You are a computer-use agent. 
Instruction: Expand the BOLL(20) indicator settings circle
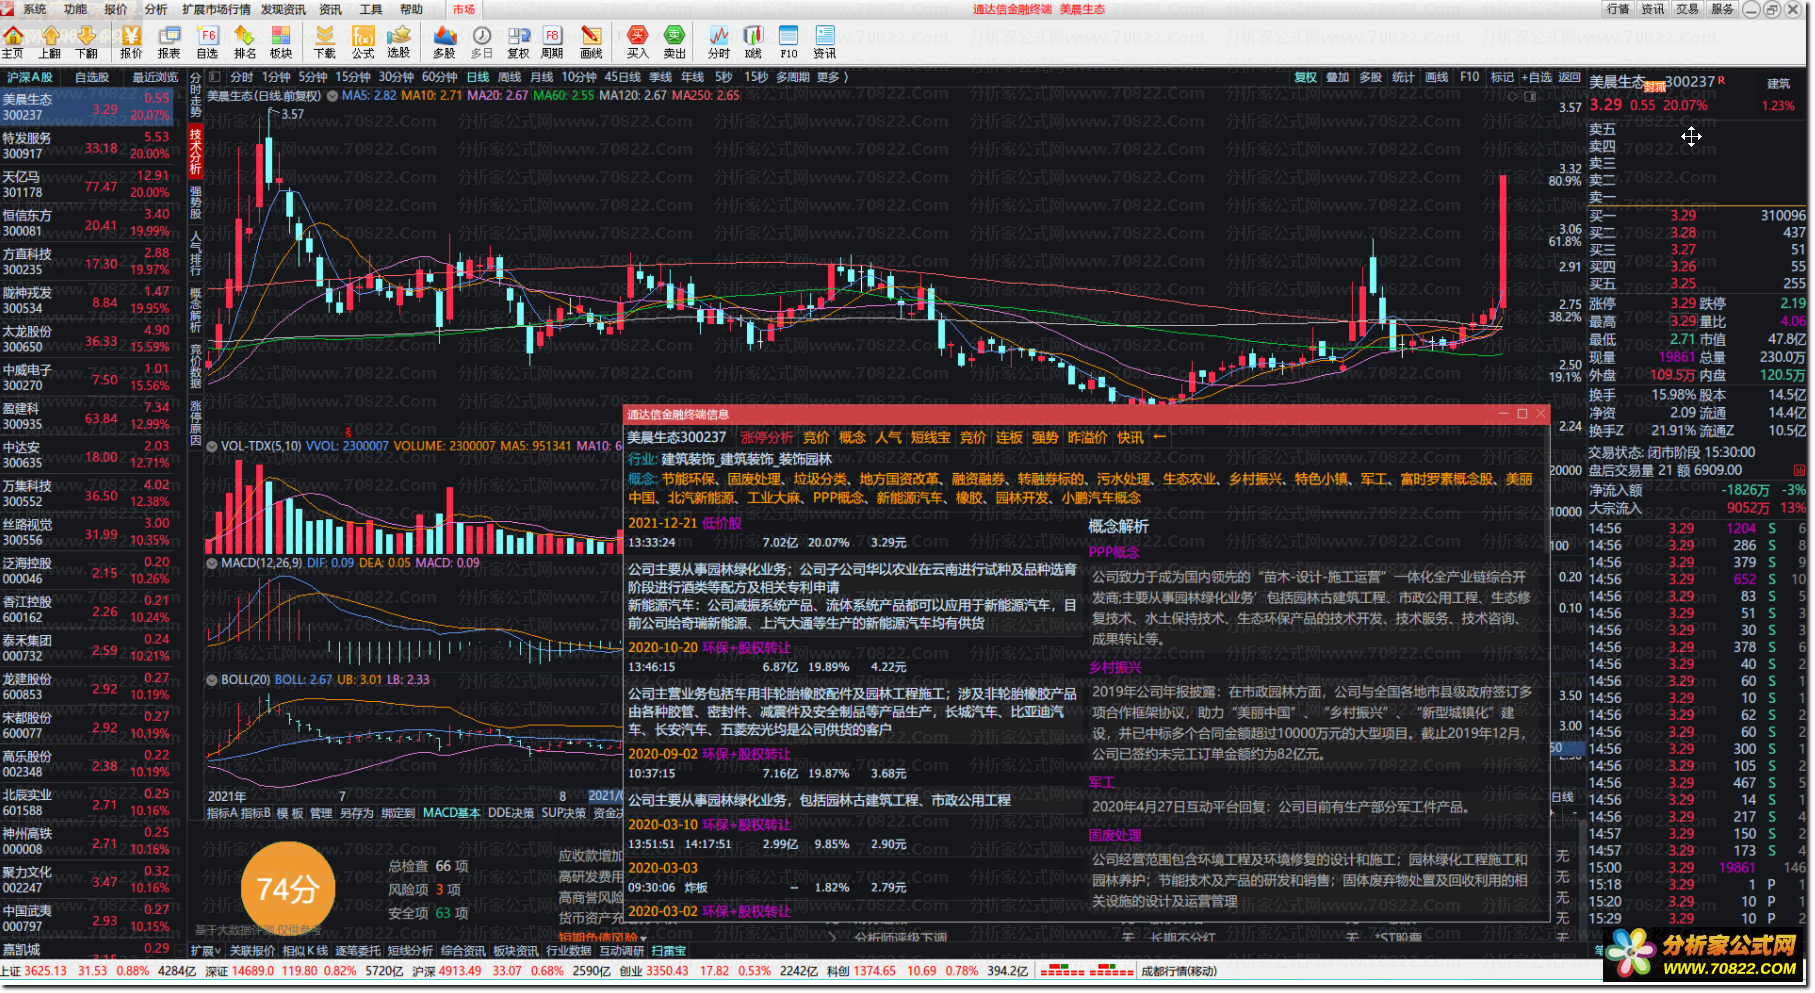[212, 680]
